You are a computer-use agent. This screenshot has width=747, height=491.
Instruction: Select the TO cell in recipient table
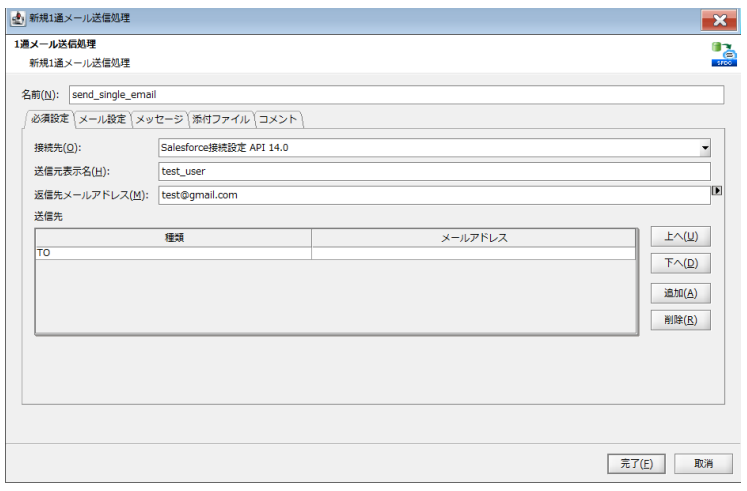173,254
